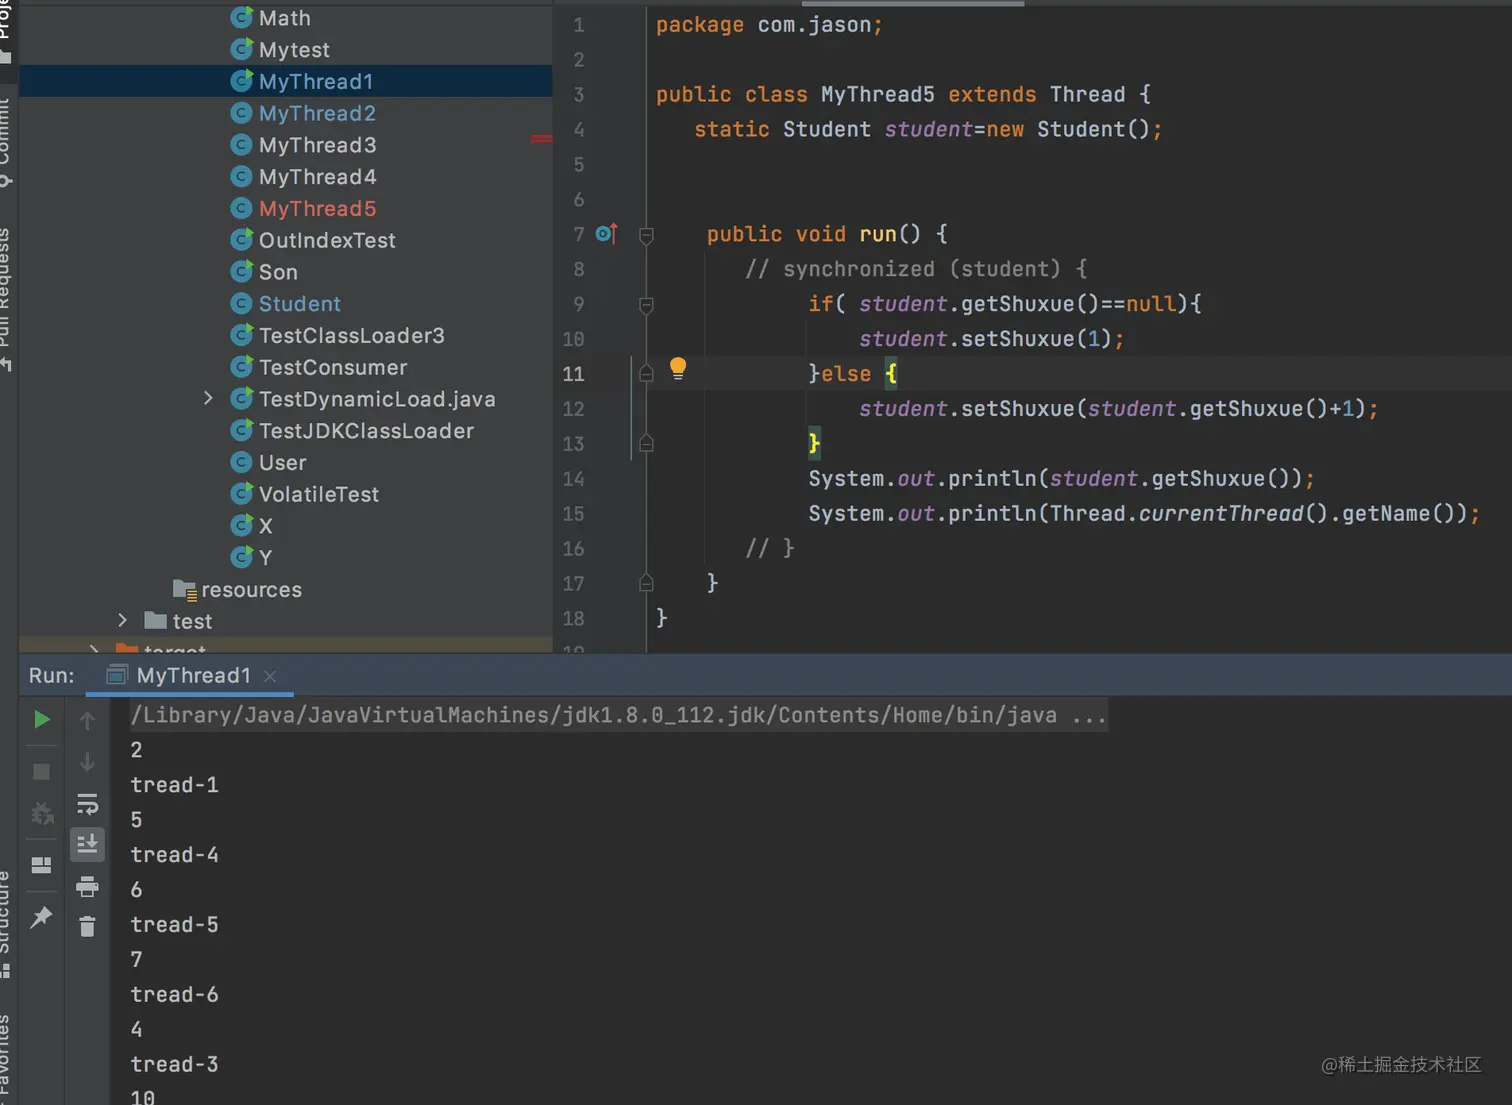Viewport: 1512px width, 1105px height.
Task: Open class Y in project tree
Action: (265, 558)
